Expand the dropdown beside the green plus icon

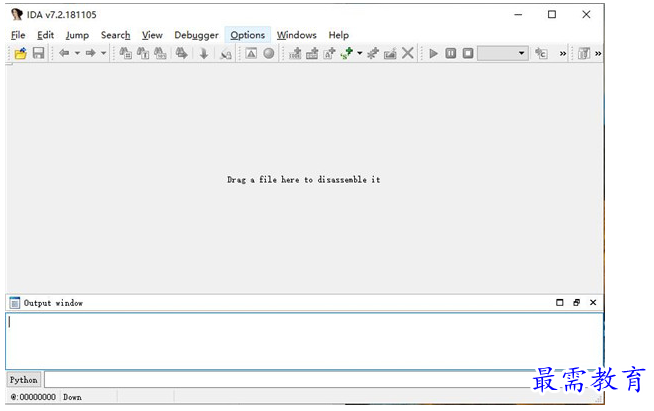360,53
